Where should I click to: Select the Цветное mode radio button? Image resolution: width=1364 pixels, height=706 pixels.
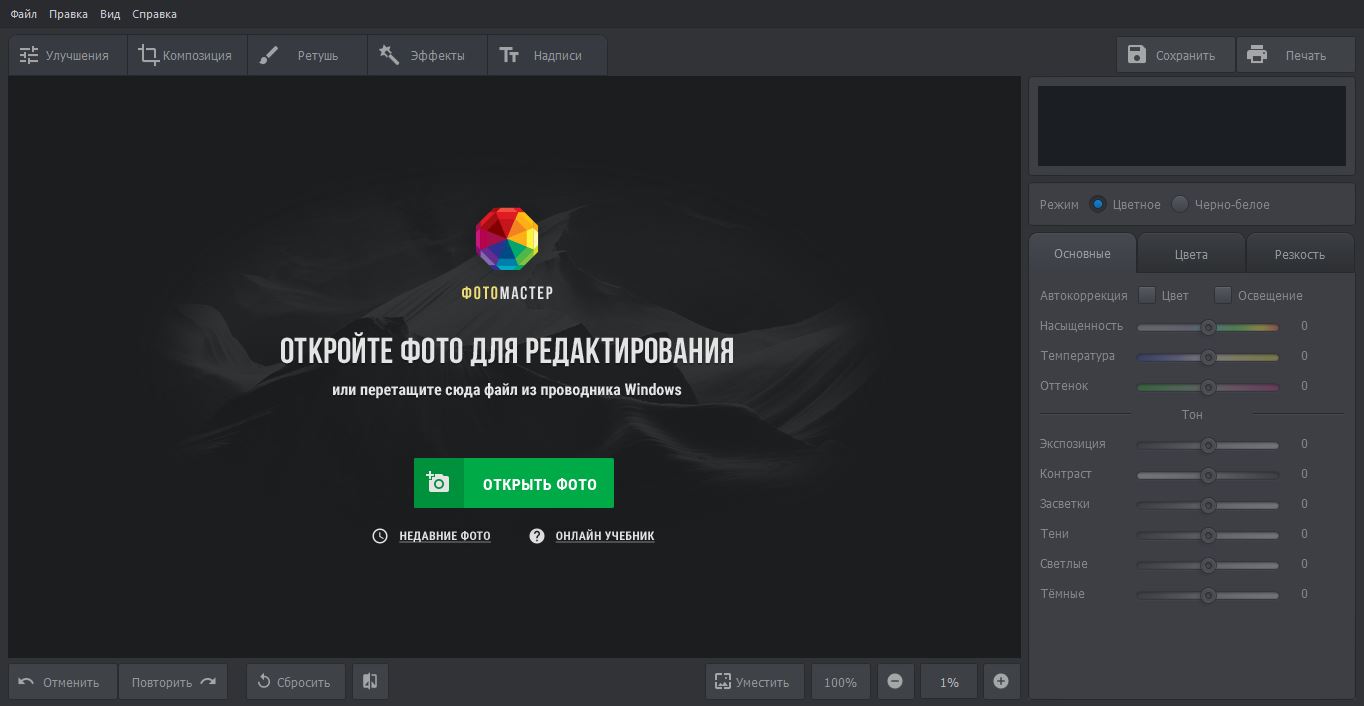click(1098, 204)
